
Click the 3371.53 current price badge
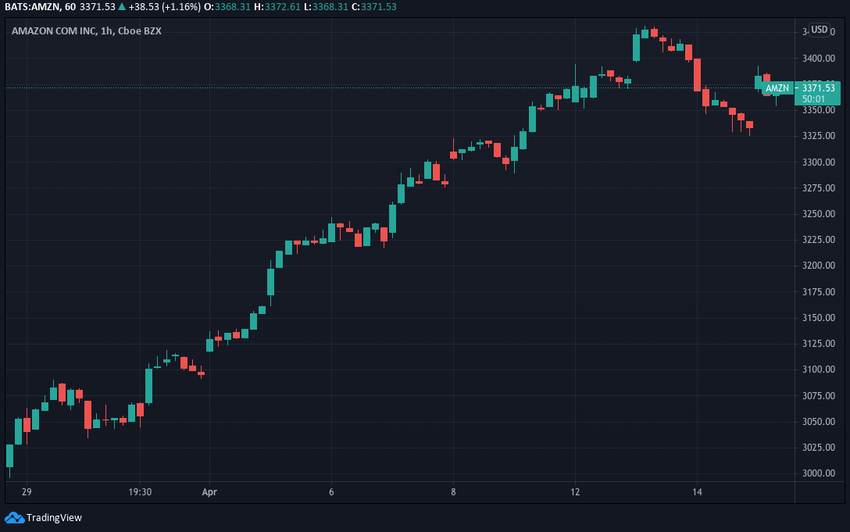coord(818,88)
